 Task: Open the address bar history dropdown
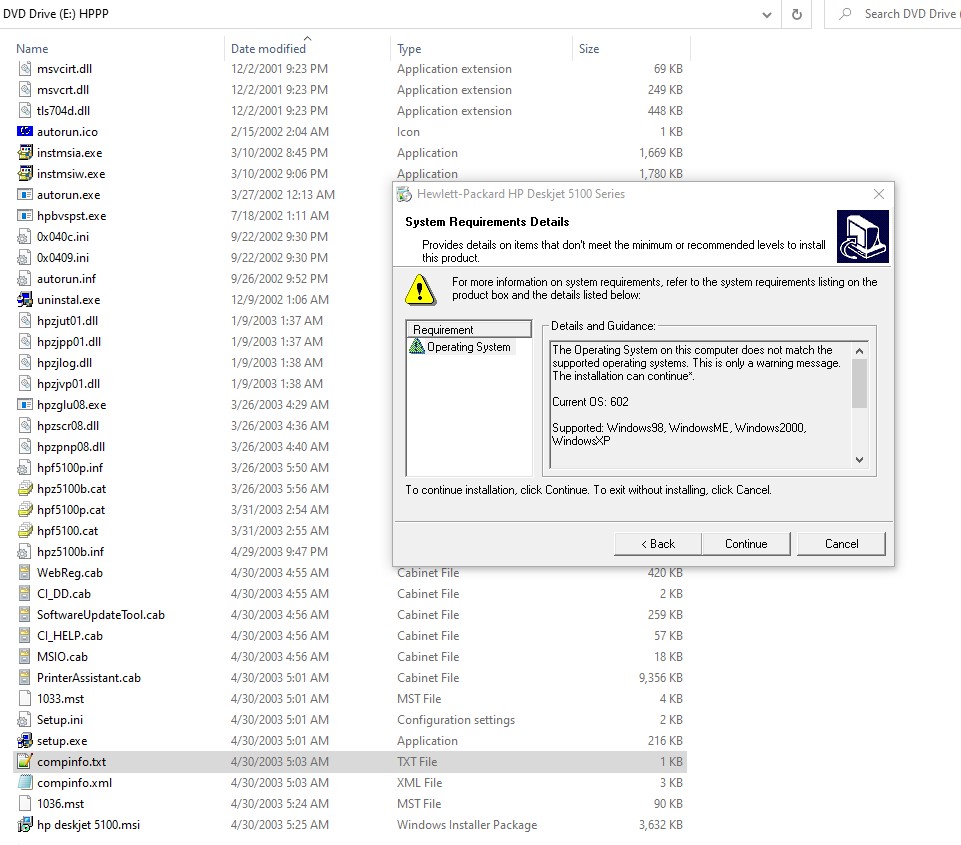click(x=766, y=14)
